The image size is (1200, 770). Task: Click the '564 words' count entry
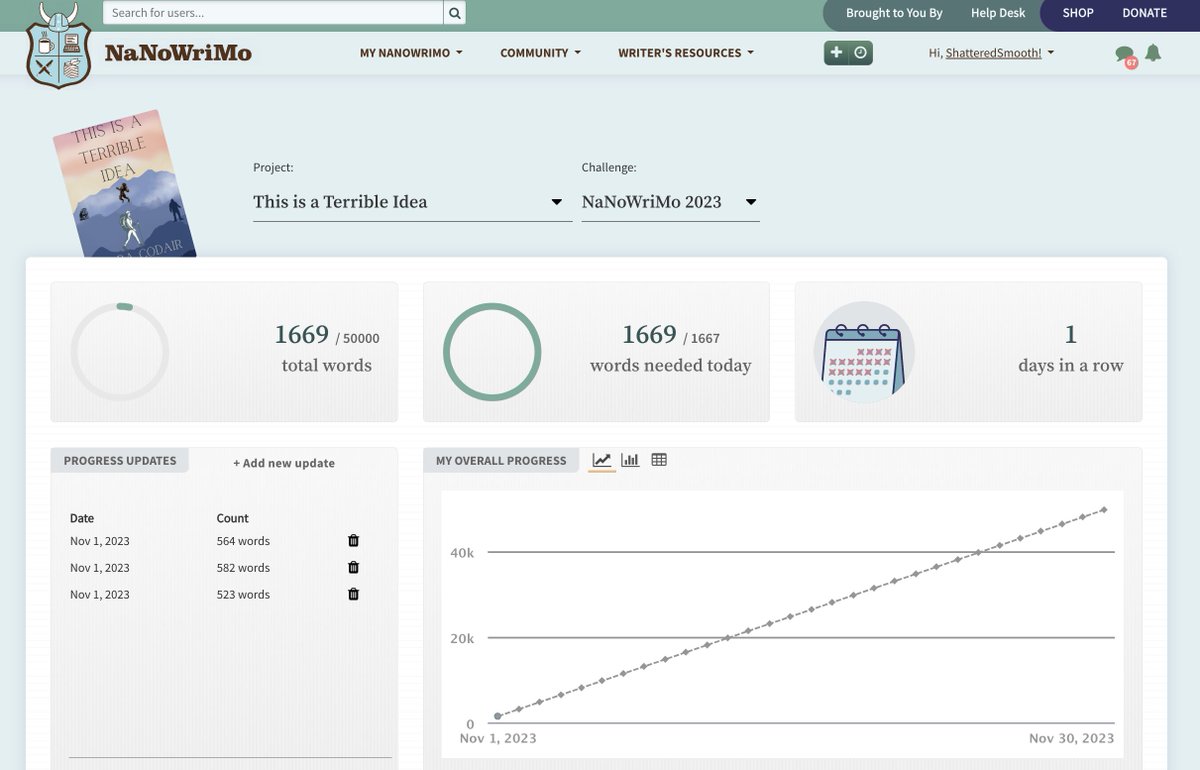[243, 541]
